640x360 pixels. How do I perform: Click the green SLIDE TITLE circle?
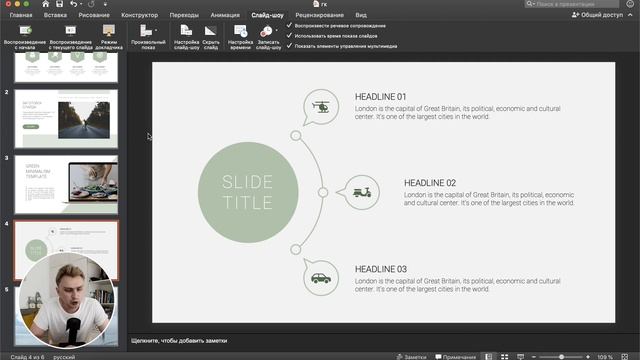pos(248,192)
